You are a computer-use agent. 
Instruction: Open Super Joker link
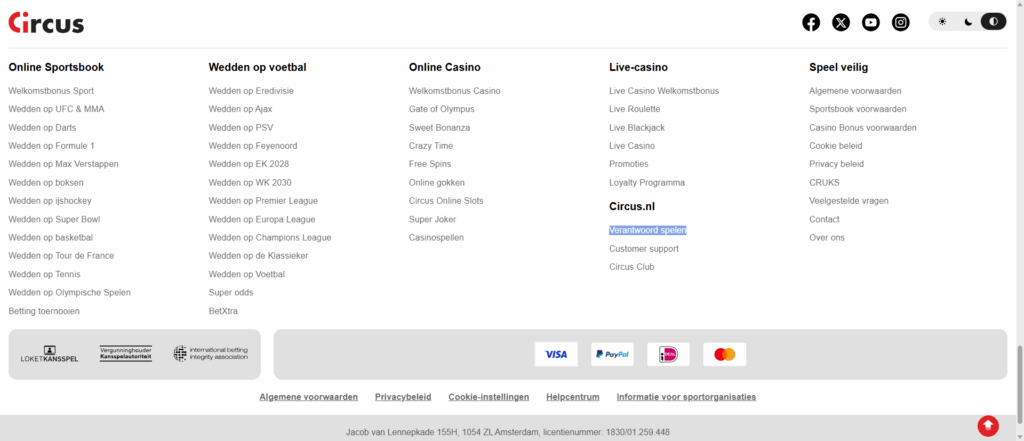pyautogui.click(x=432, y=220)
